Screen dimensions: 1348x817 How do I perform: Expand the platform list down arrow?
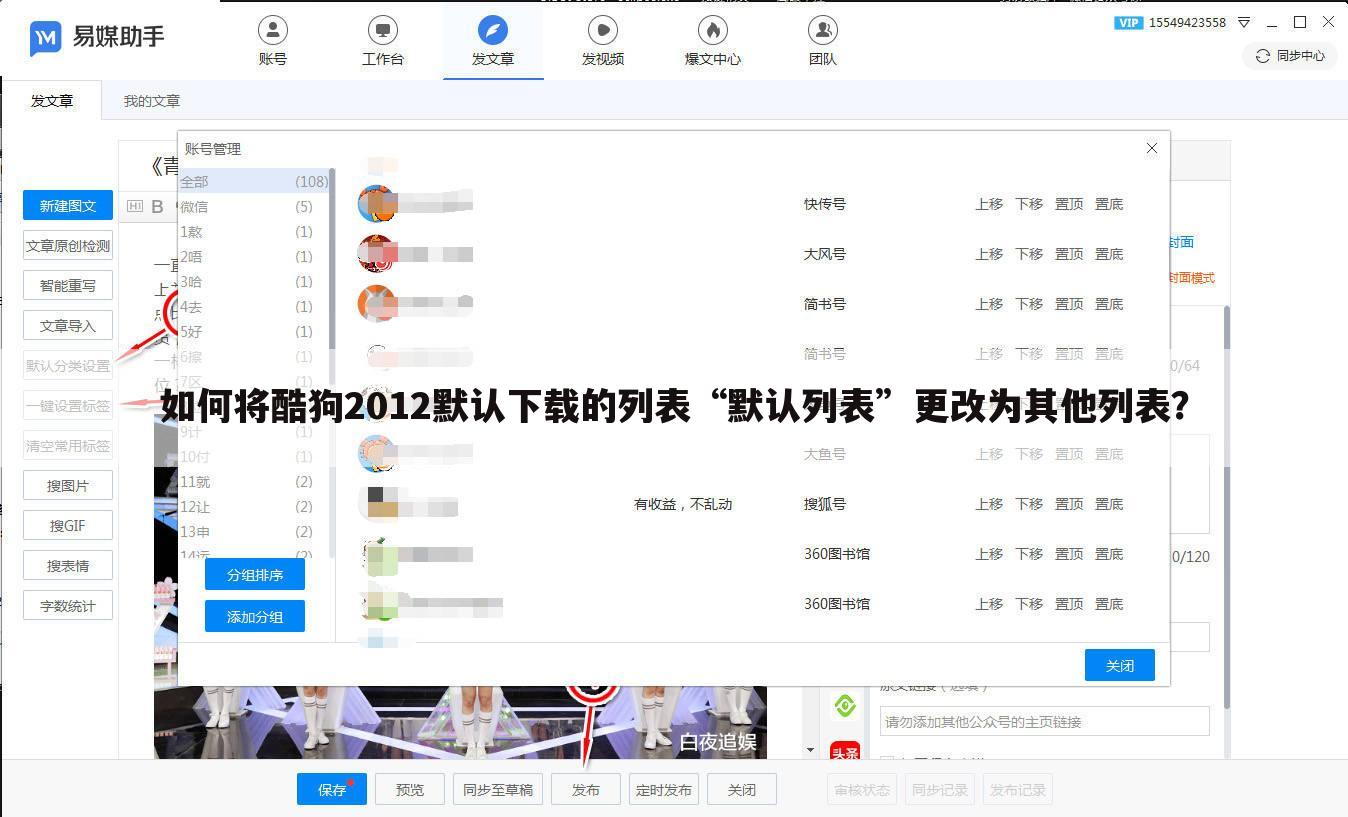pos(810,750)
